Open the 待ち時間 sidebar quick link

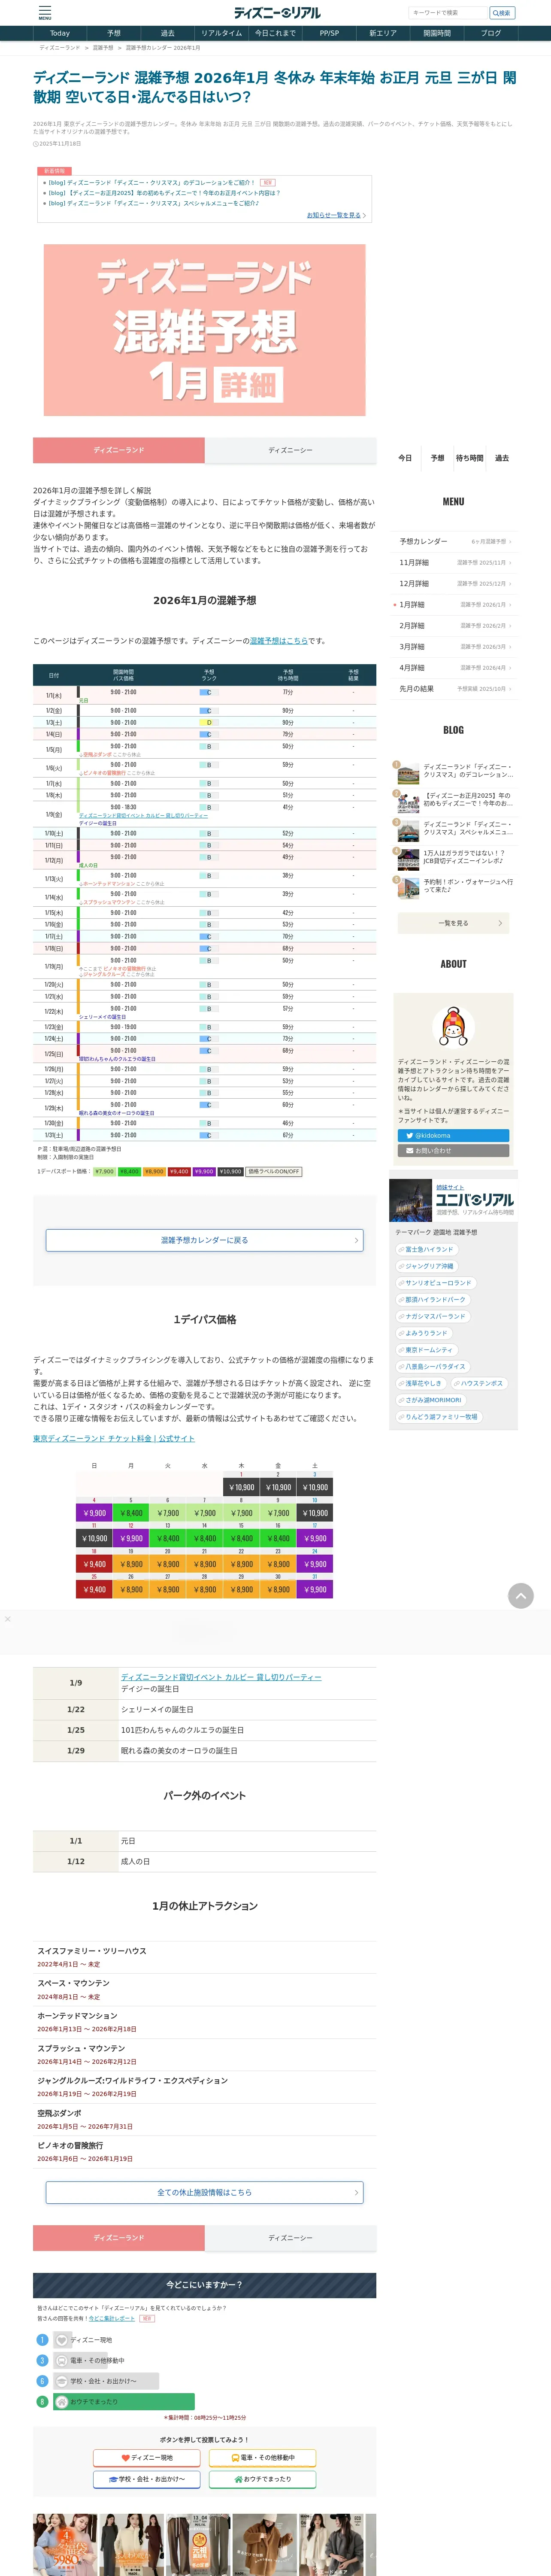click(x=470, y=458)
